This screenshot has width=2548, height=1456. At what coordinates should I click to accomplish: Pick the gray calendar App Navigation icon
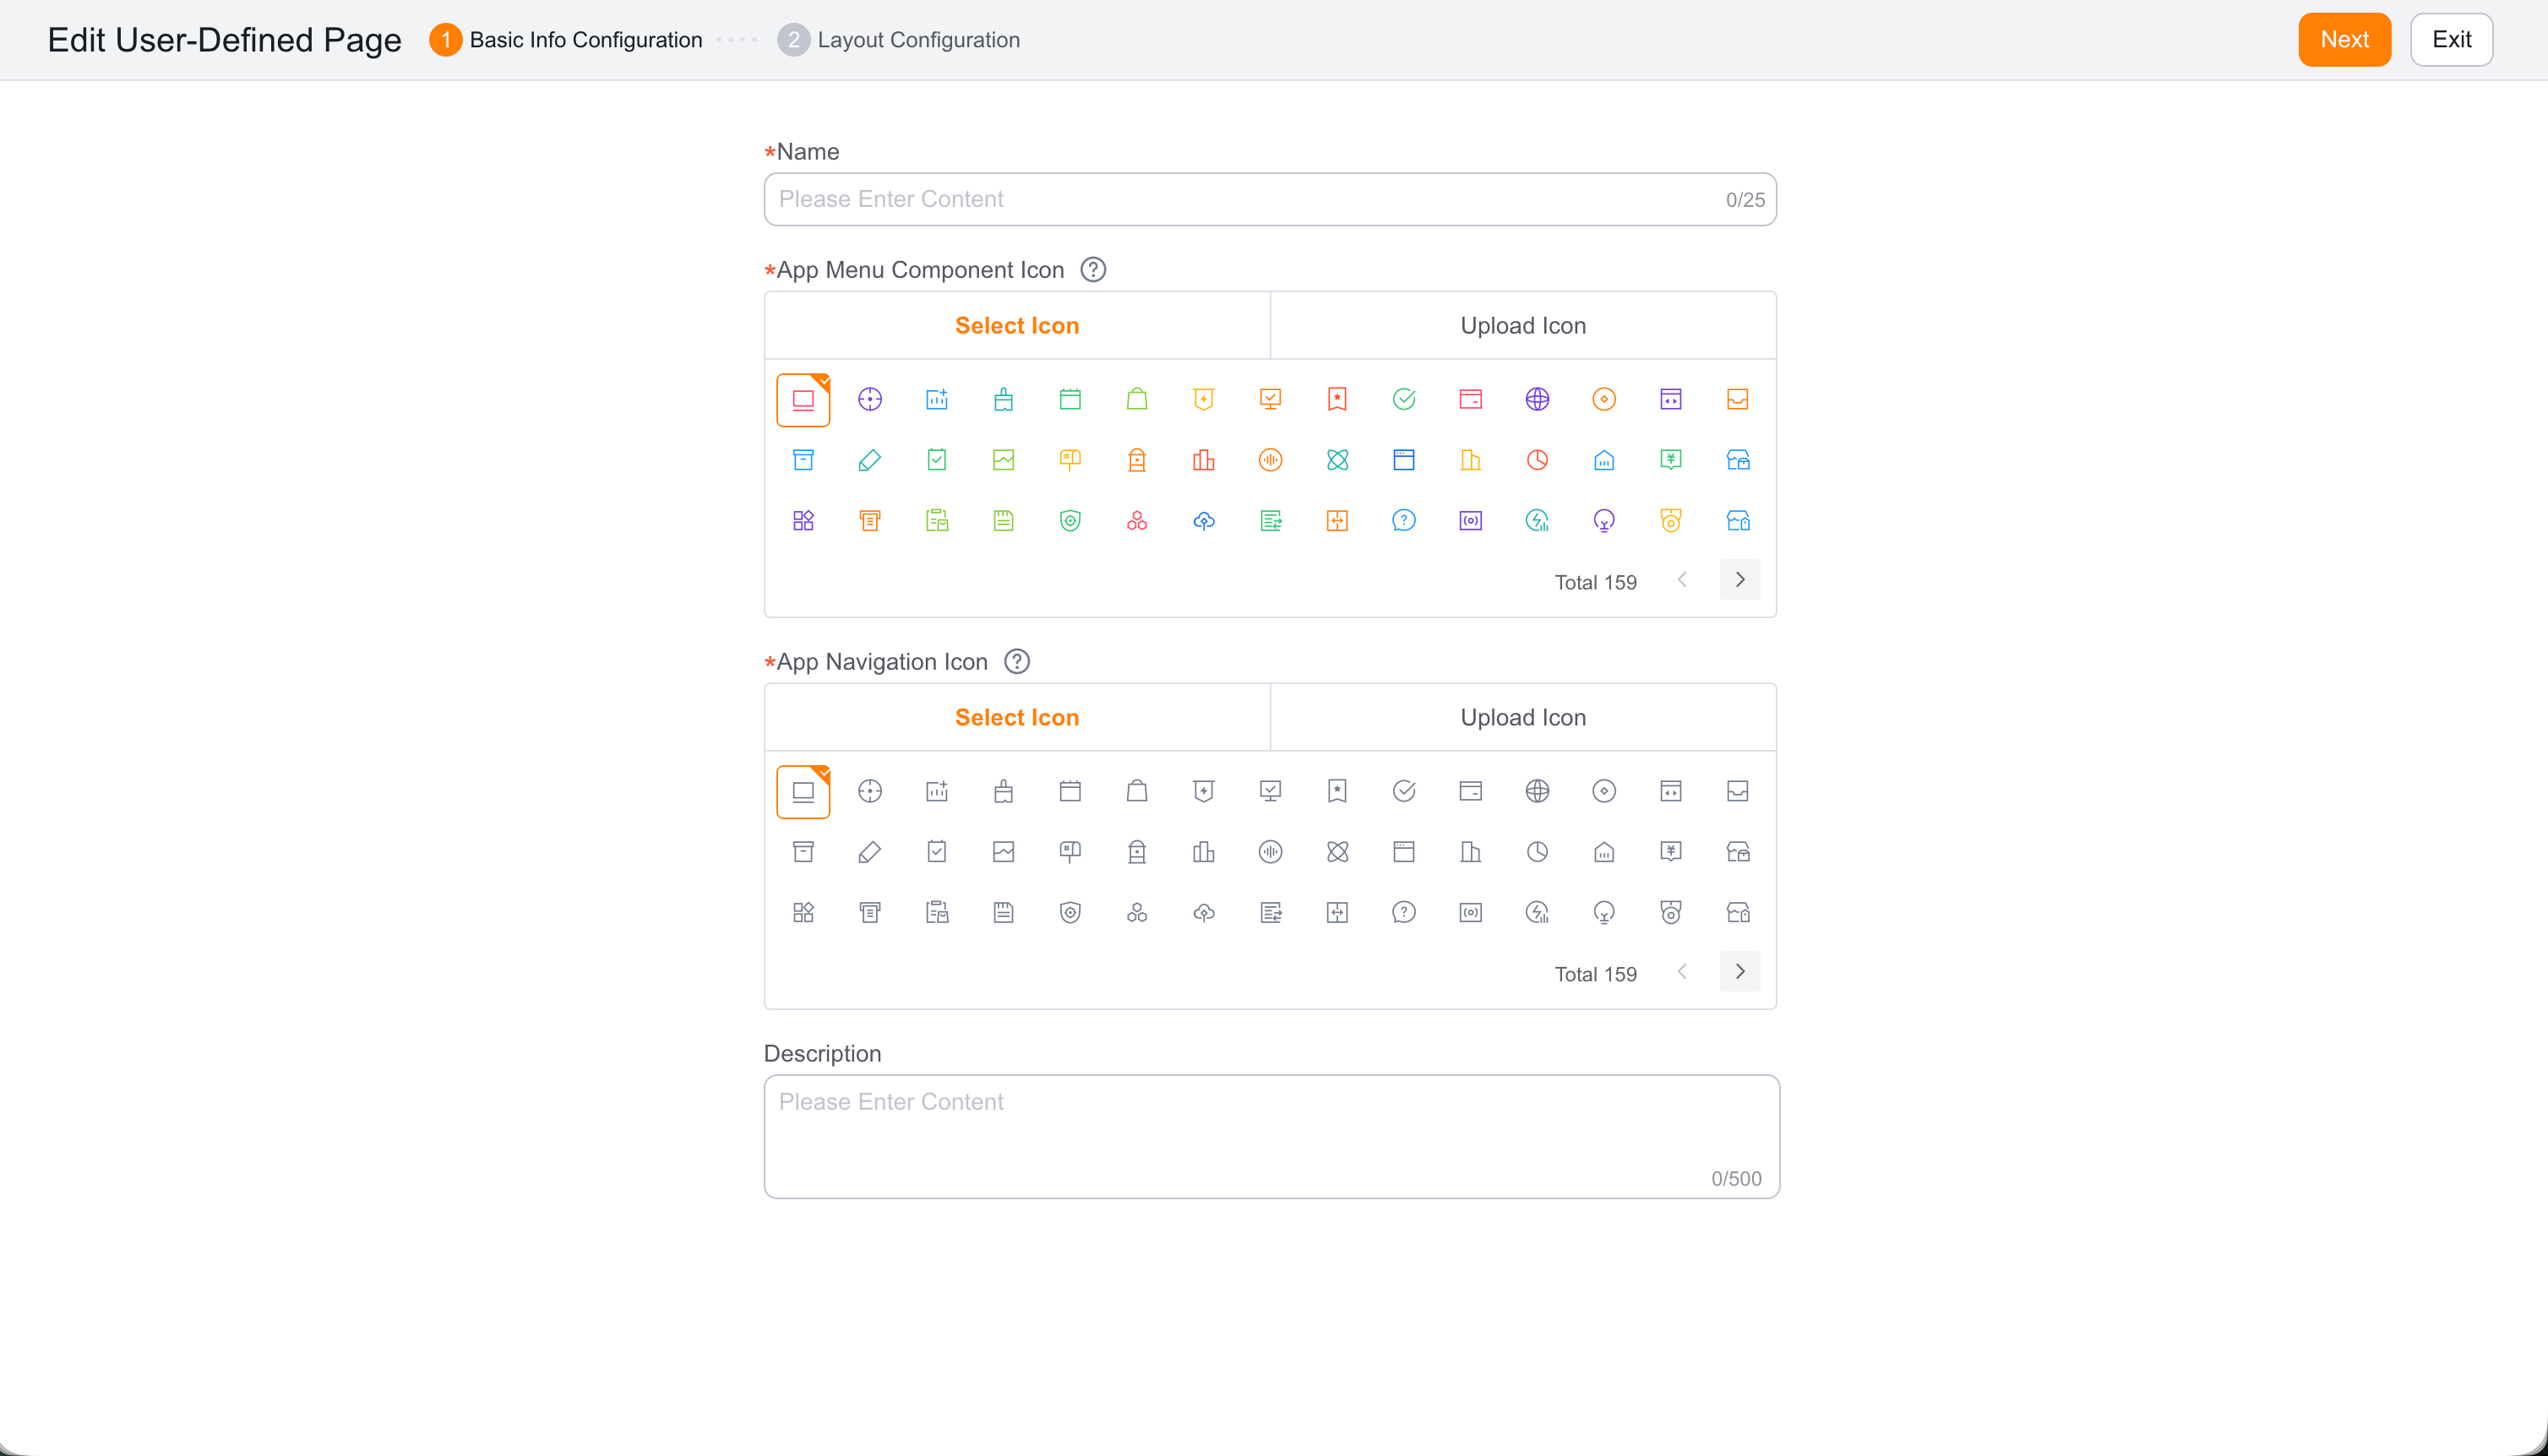pyautogui.click(x=1070, y=792)
